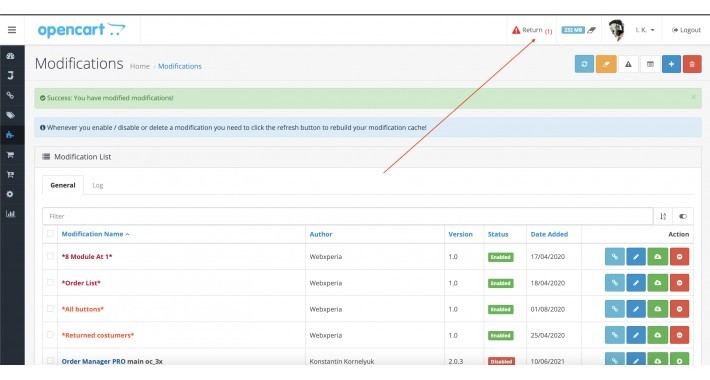The image size is (710, 380).
Task: Open the first shopping cart sidebar icon
Action: coord(10,154)
